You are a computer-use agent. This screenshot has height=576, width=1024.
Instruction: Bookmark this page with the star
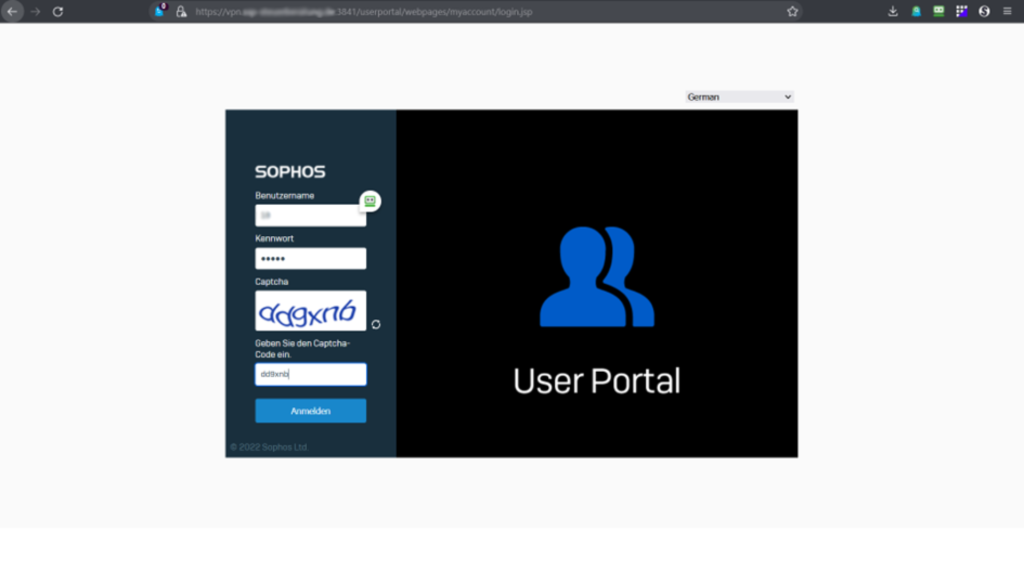[x=792, y=12]
